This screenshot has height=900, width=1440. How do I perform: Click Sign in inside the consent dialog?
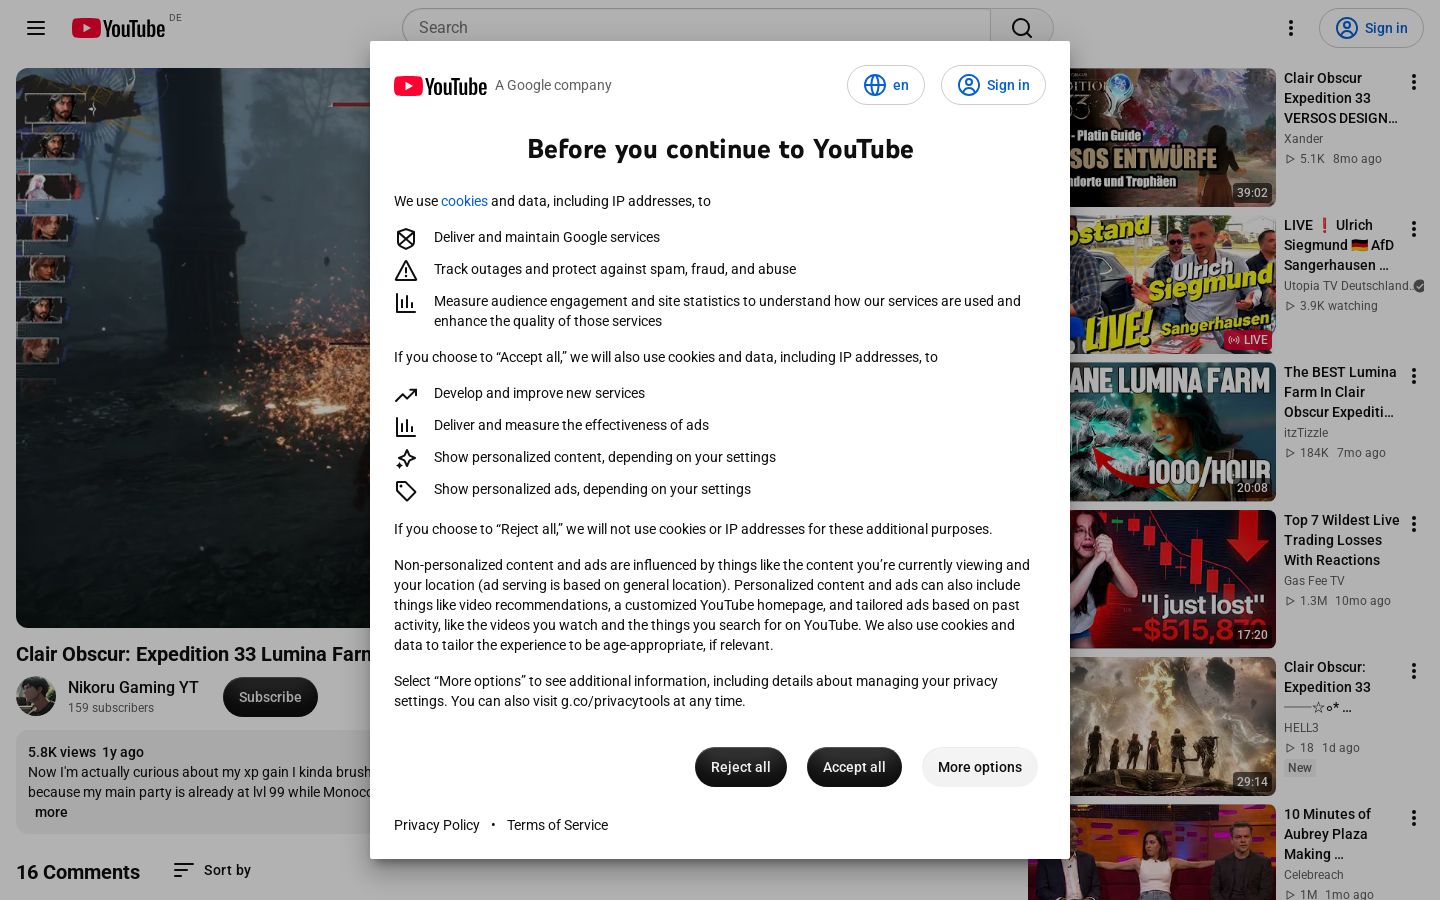point(993,85)
